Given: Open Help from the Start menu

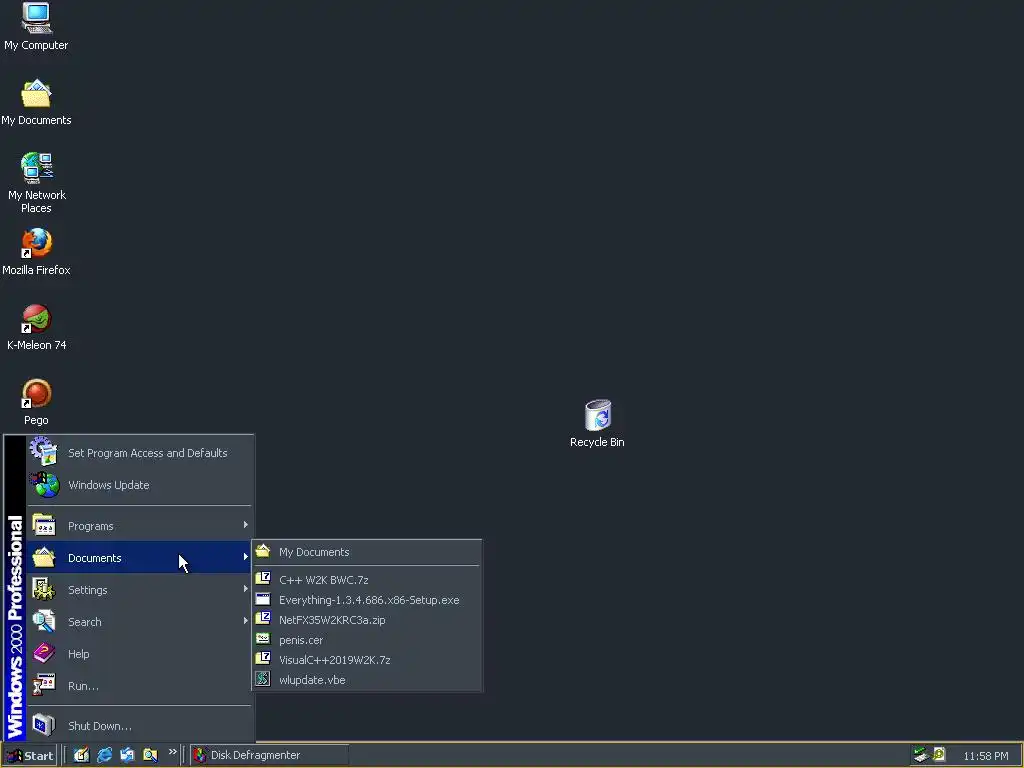Looking at the screenshot, I should tap(139, 654).
